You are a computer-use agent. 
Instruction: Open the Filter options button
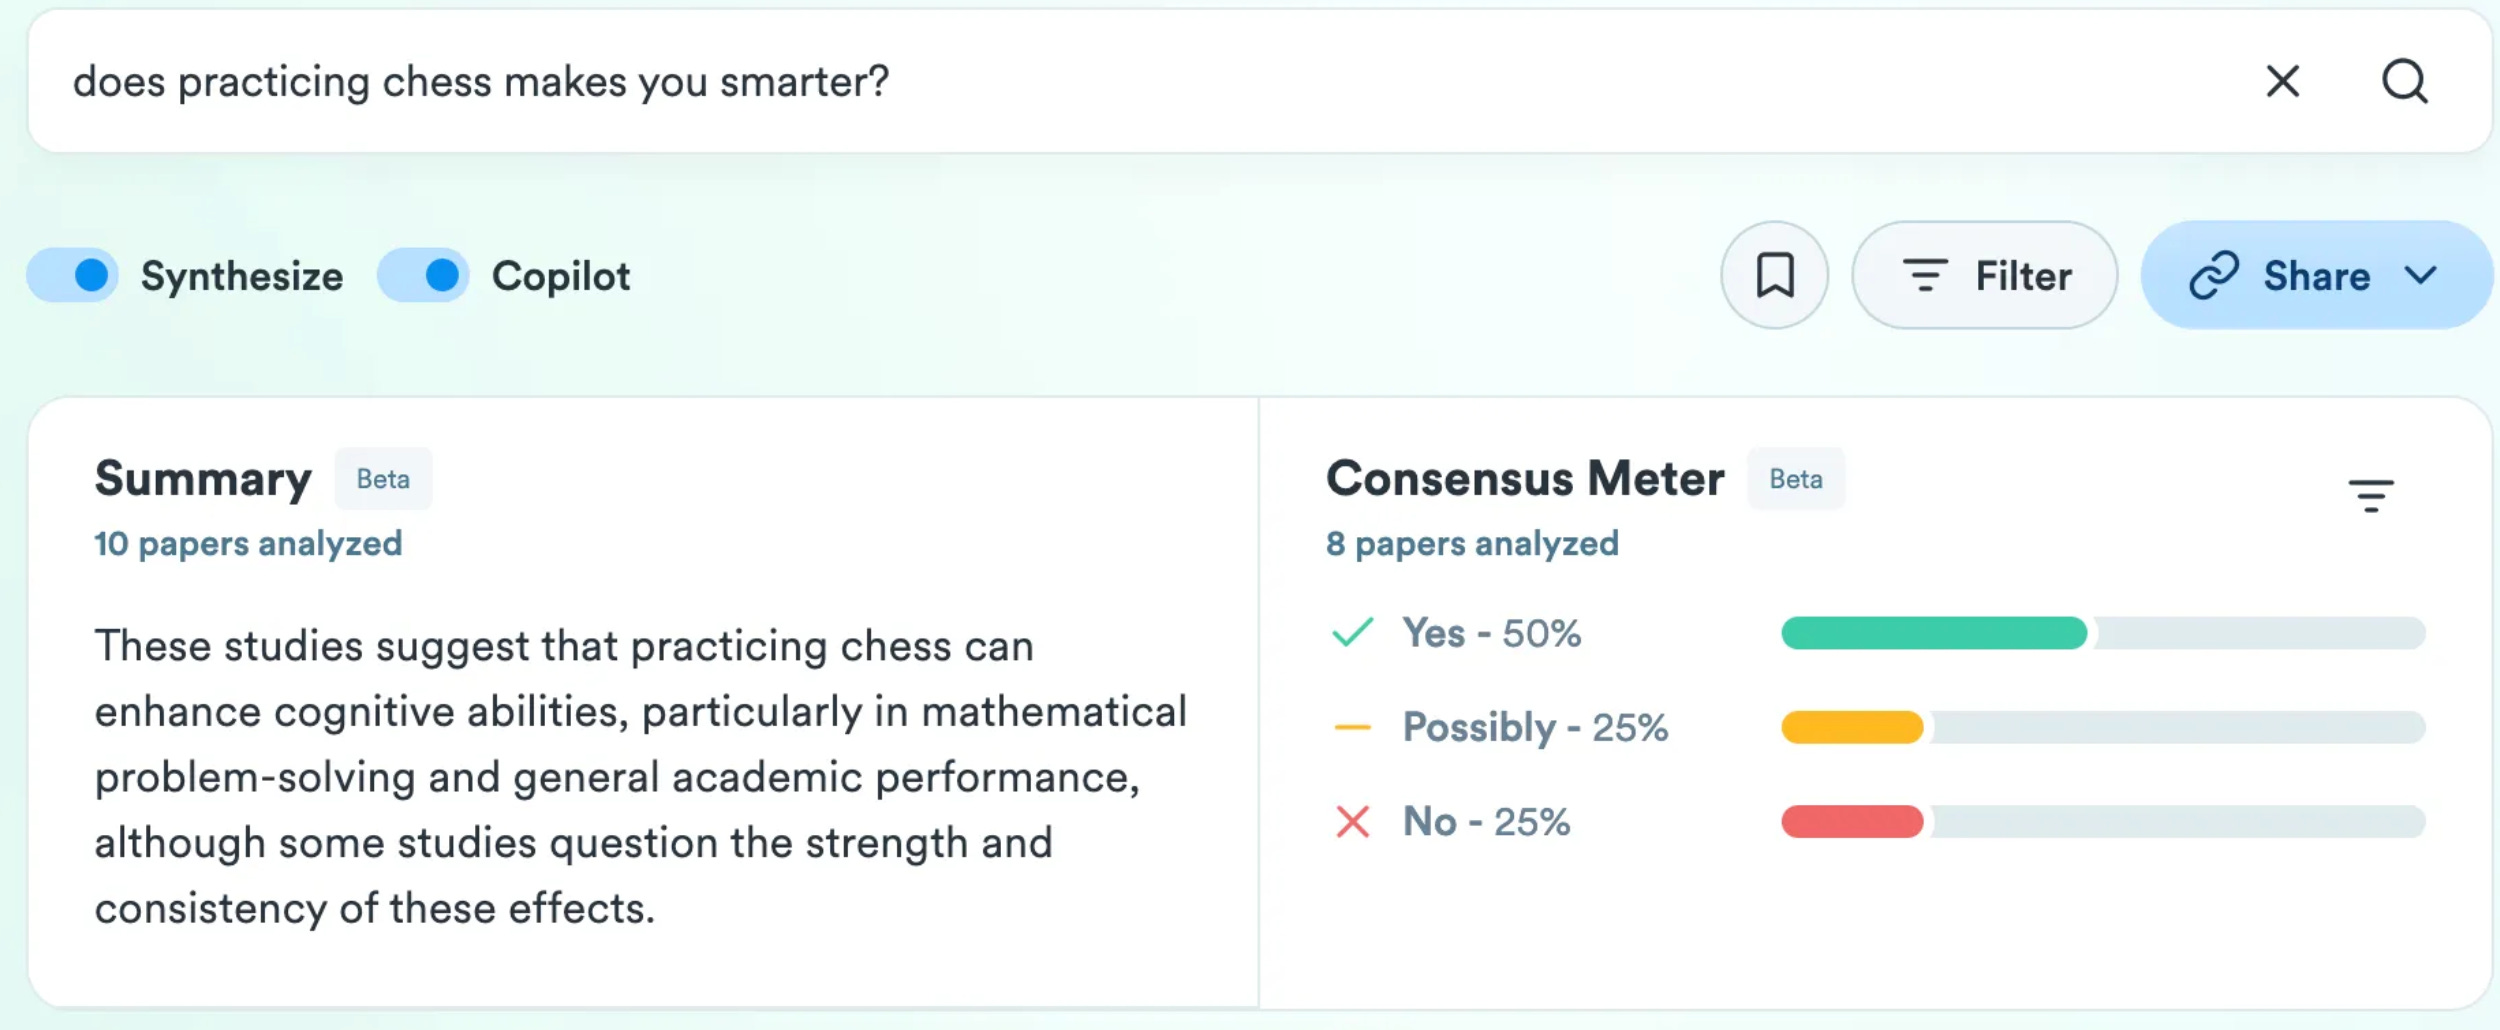[x=1985, y=275]
